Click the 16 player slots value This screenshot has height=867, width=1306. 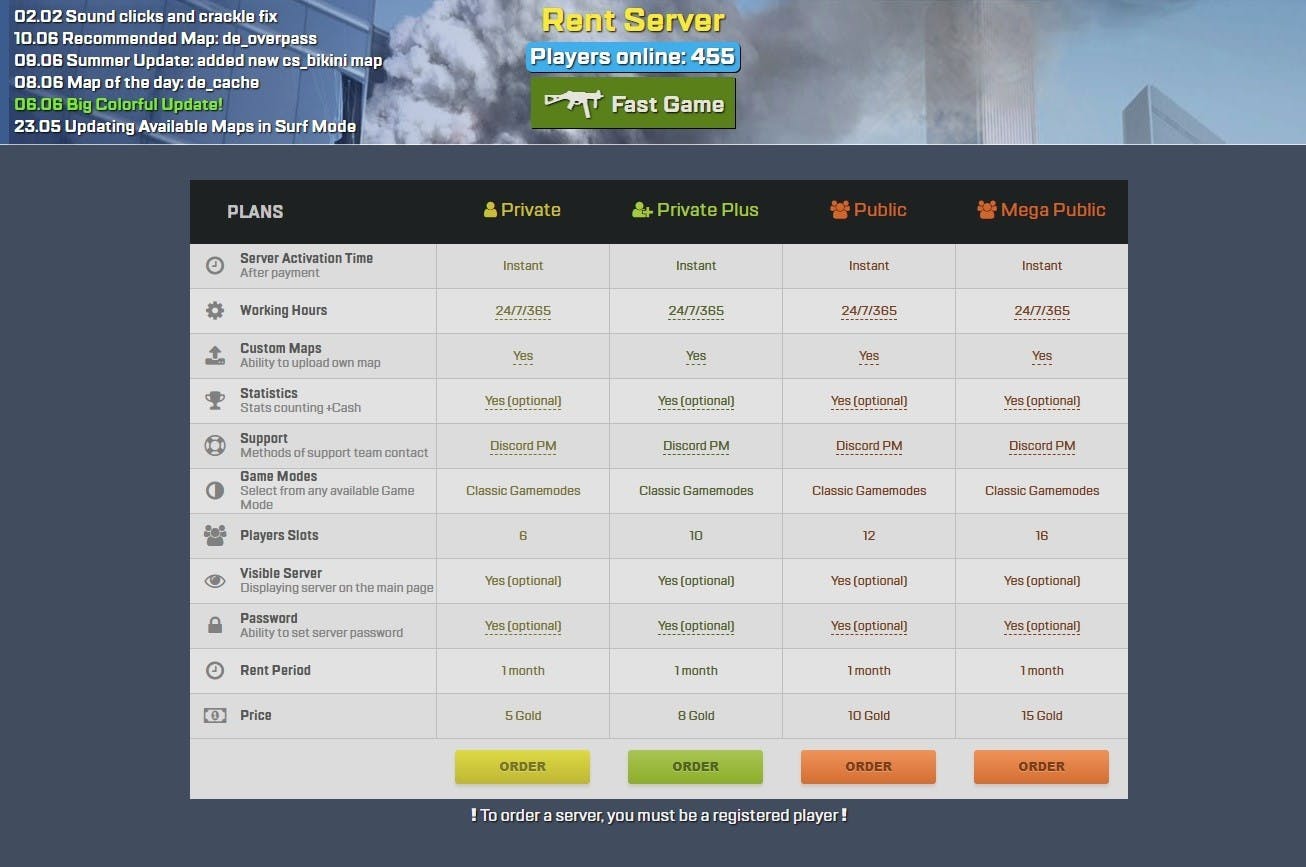coord(1042,536)
